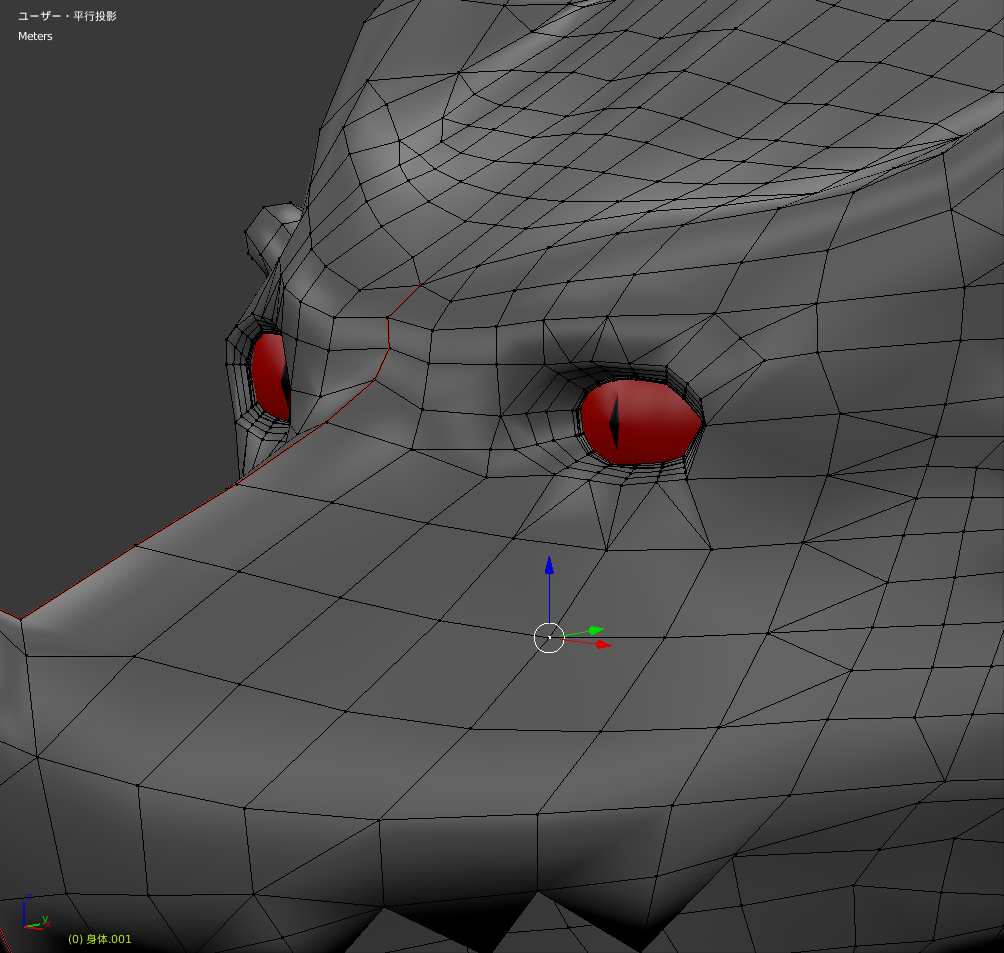The image size is (1004, 953).
Task: Click the red X-axis manipulator arrow
Action: pos(602,645)
